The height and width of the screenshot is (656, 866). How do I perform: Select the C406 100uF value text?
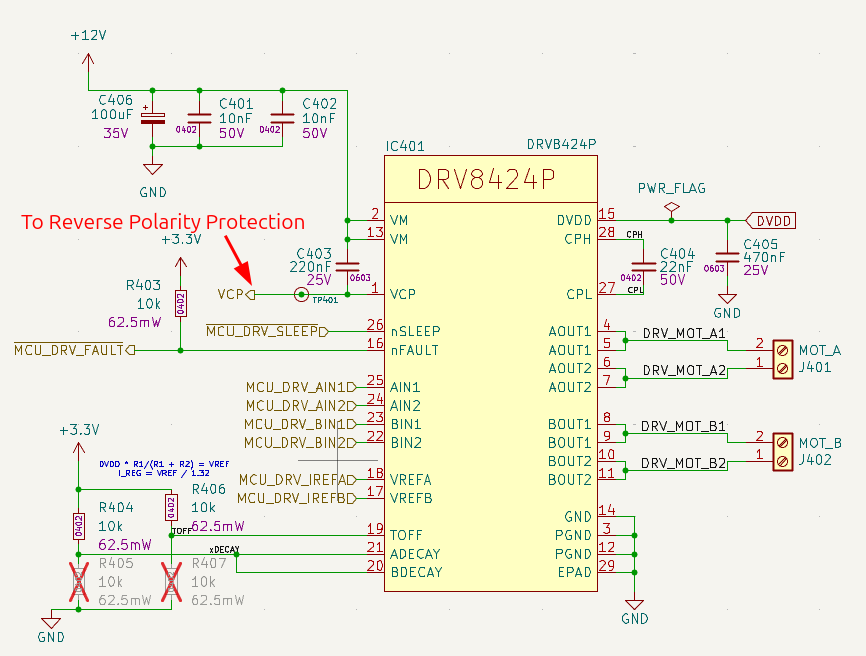point(112,114)
